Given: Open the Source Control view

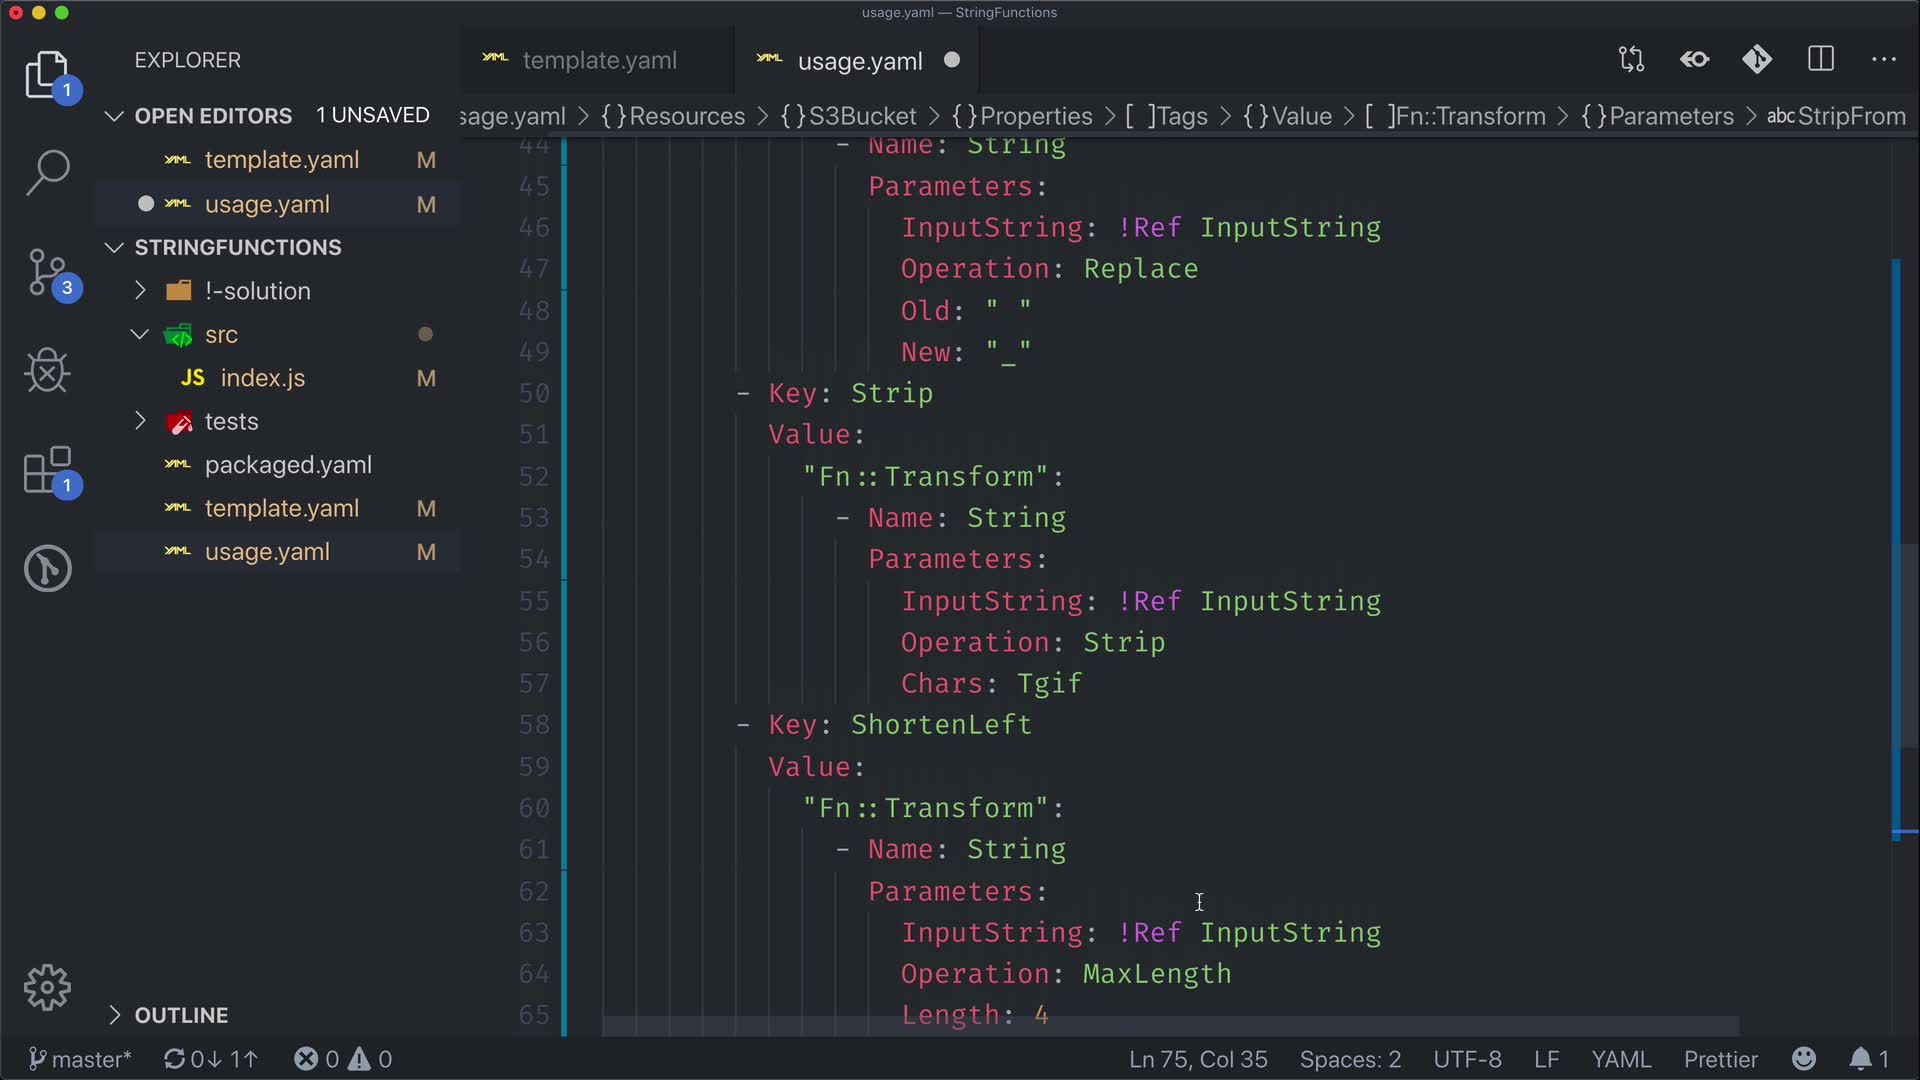Looking at the screenshot, I should (x=47, y=273).
